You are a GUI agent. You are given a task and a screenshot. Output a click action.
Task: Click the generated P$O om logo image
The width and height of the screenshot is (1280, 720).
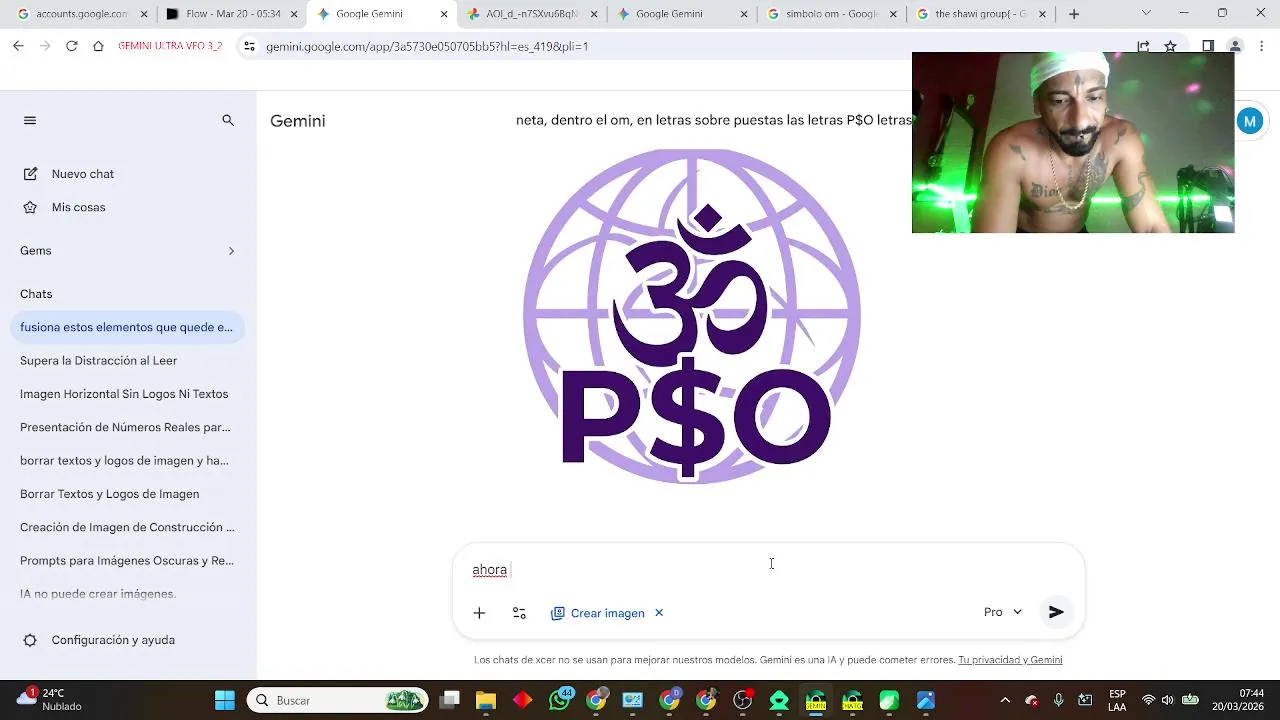tap(692, 316)
